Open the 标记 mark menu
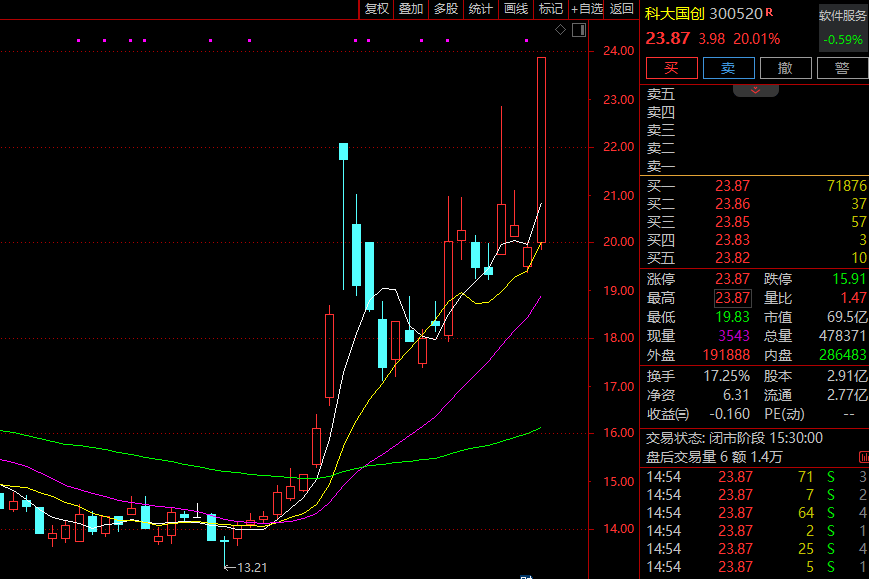 (551, 9)
